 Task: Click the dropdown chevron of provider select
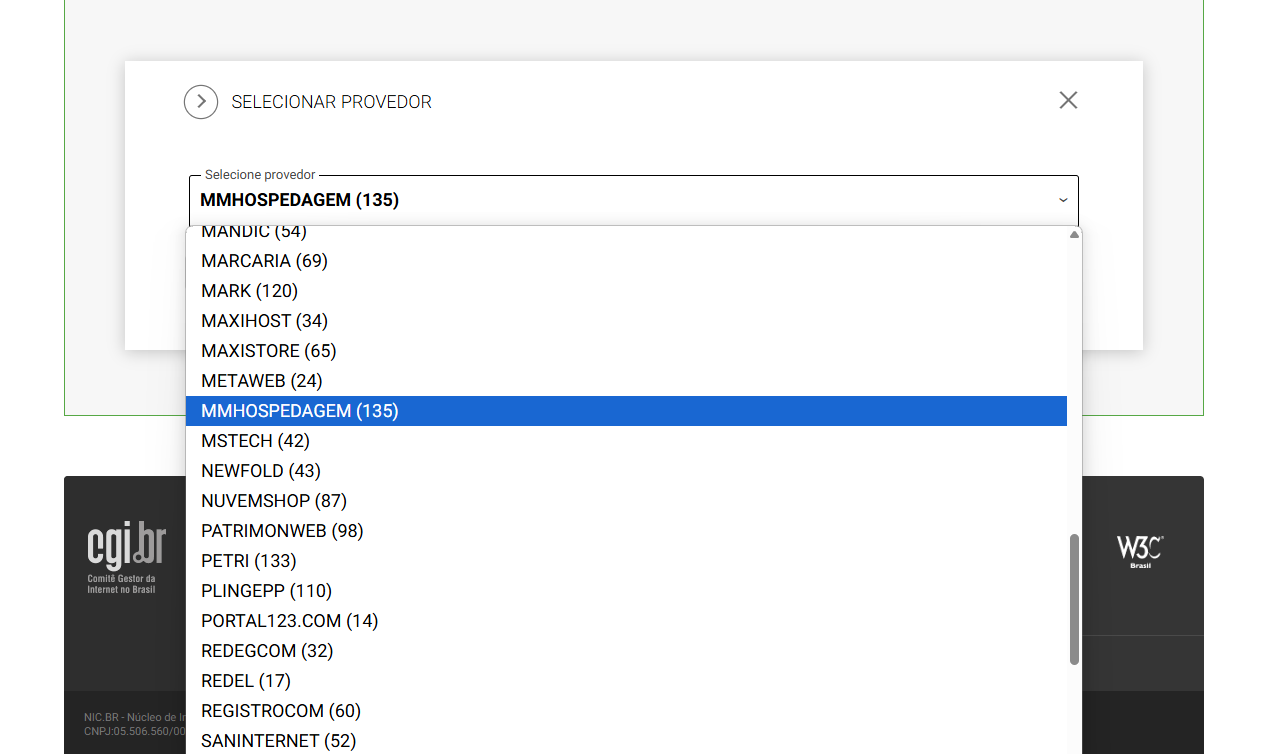point(1063,200)
